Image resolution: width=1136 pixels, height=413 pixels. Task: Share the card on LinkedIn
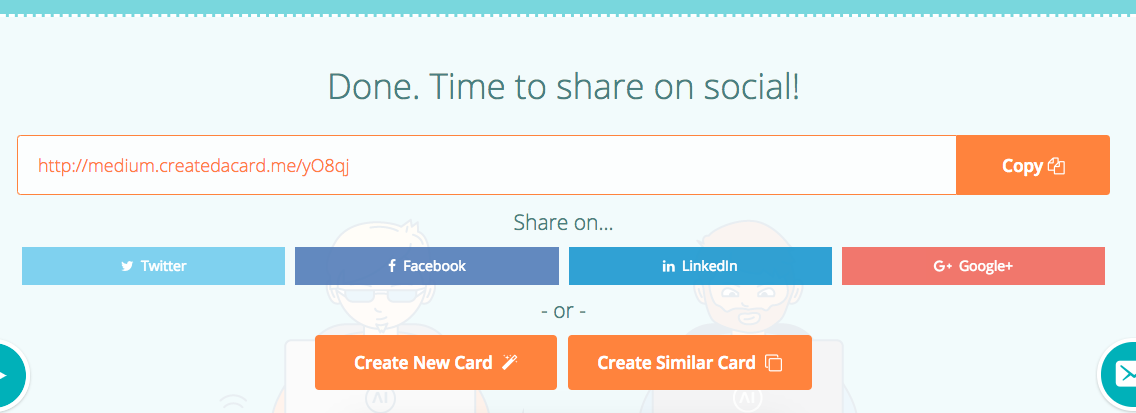[700, 266]
